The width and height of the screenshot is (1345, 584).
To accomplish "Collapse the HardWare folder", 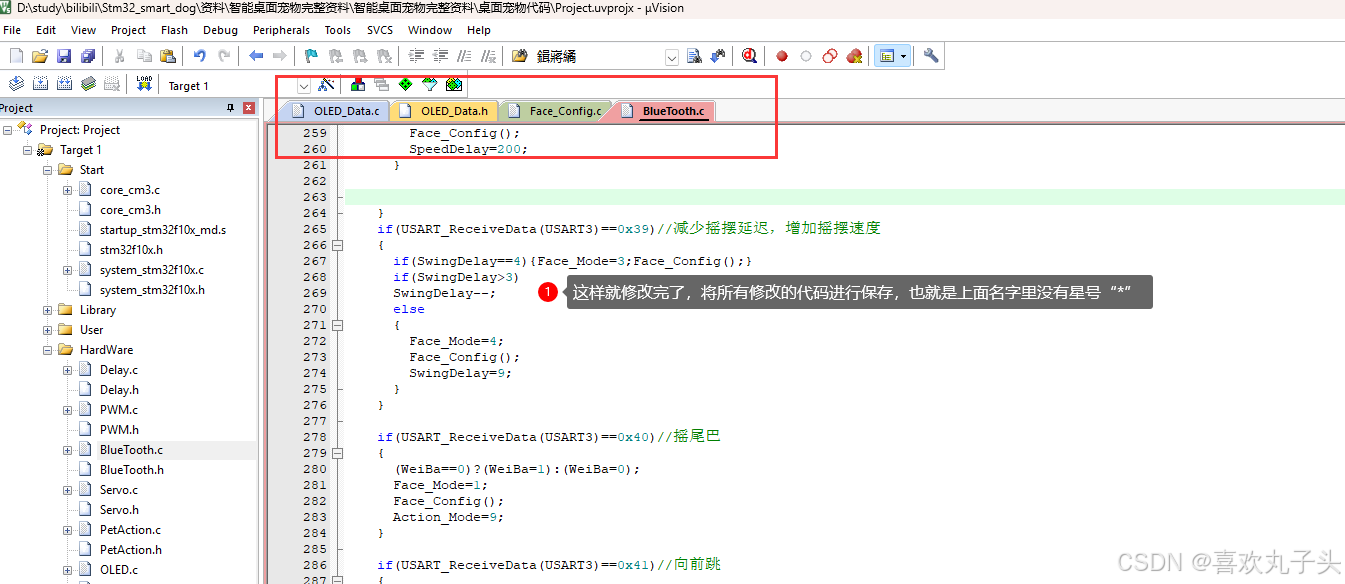I will pos(47,350).
